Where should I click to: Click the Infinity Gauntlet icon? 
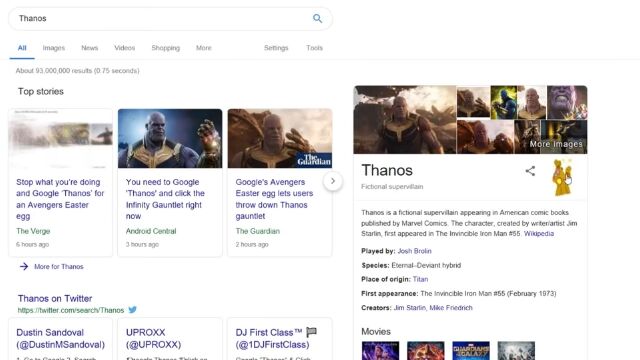(562, 177)
